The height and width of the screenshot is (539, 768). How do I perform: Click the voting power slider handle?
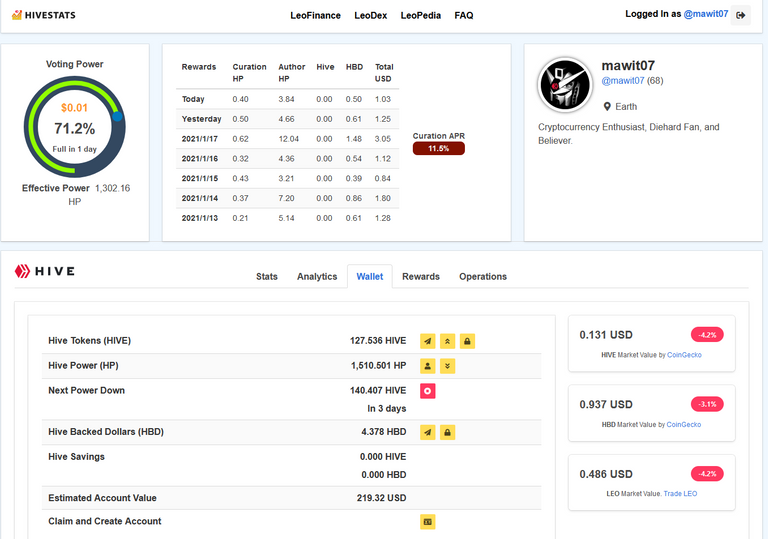click(x=117, y=117)
